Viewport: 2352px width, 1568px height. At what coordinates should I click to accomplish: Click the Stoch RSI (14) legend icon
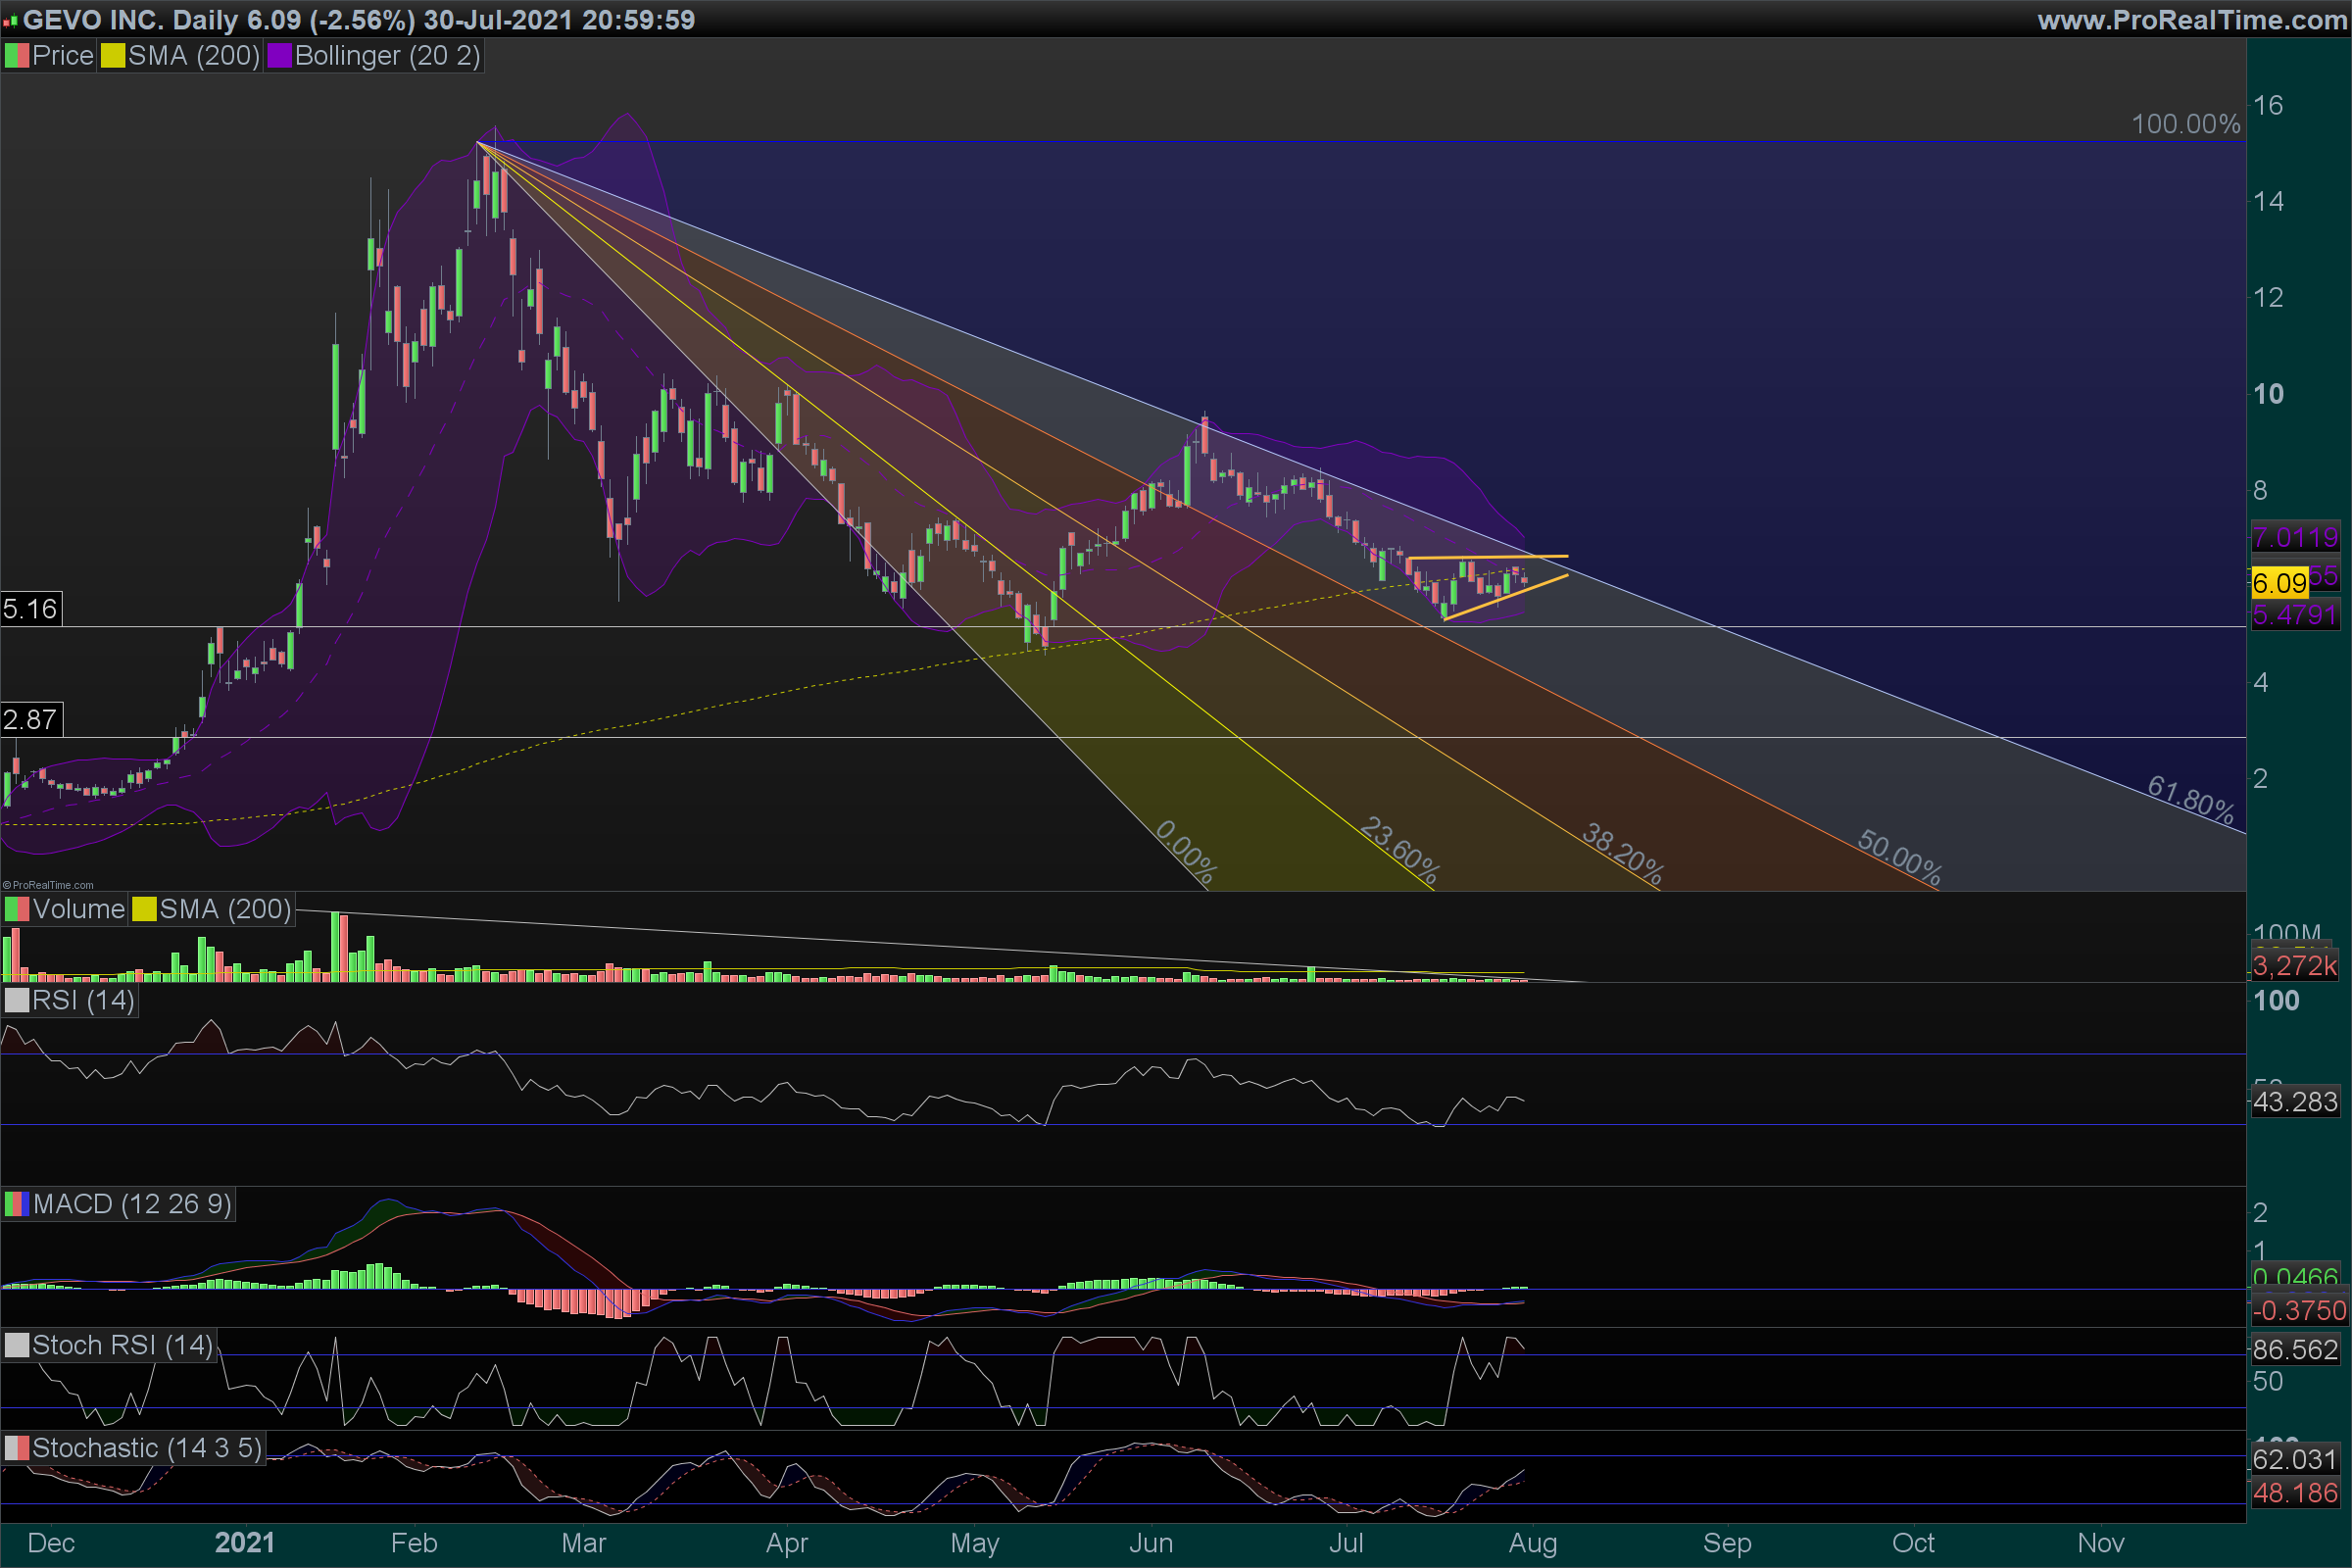click(17, 1345)
